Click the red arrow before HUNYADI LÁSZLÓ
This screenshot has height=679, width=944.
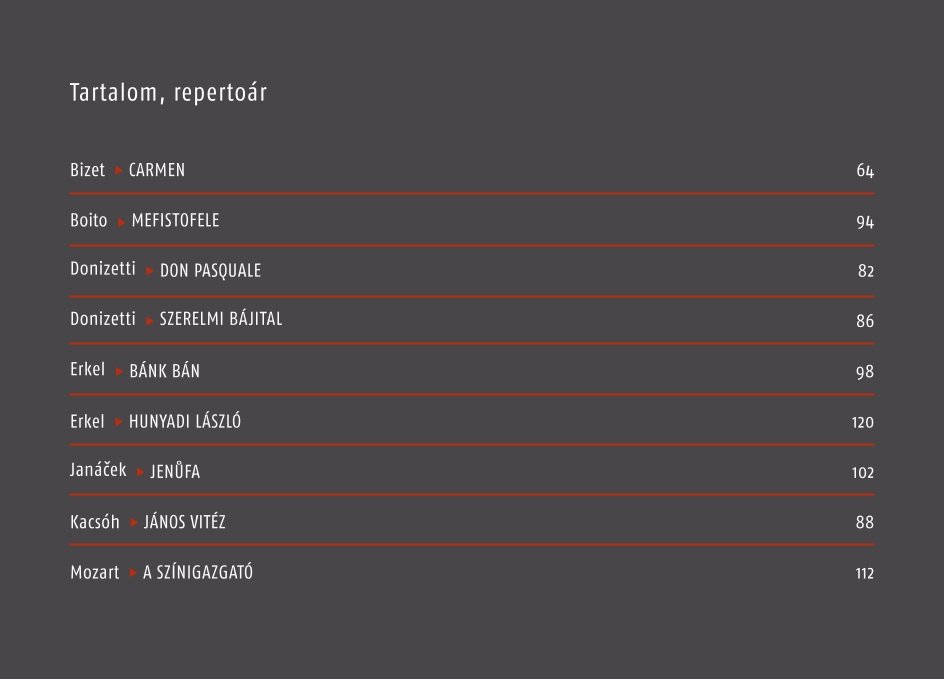(x=118, y=422)
